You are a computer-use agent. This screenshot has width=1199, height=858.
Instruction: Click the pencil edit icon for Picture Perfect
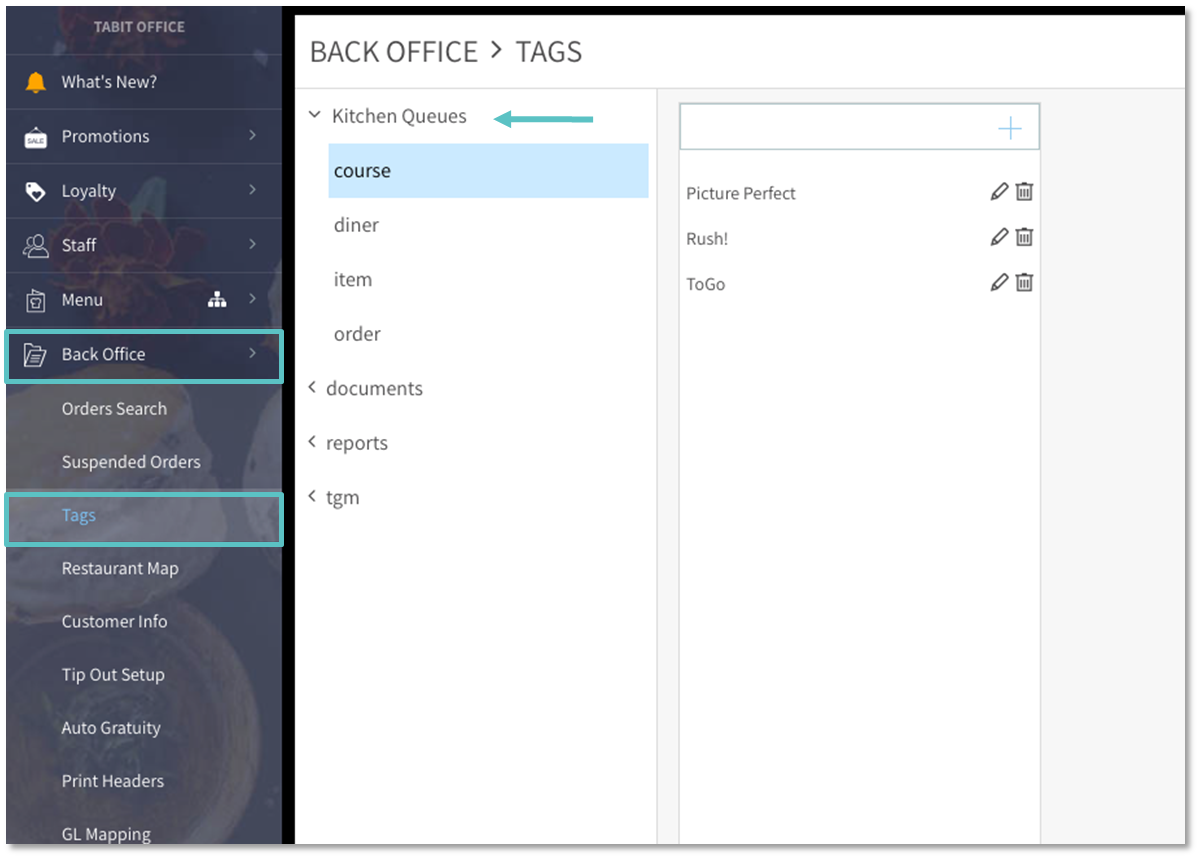(x=998, y=192)
